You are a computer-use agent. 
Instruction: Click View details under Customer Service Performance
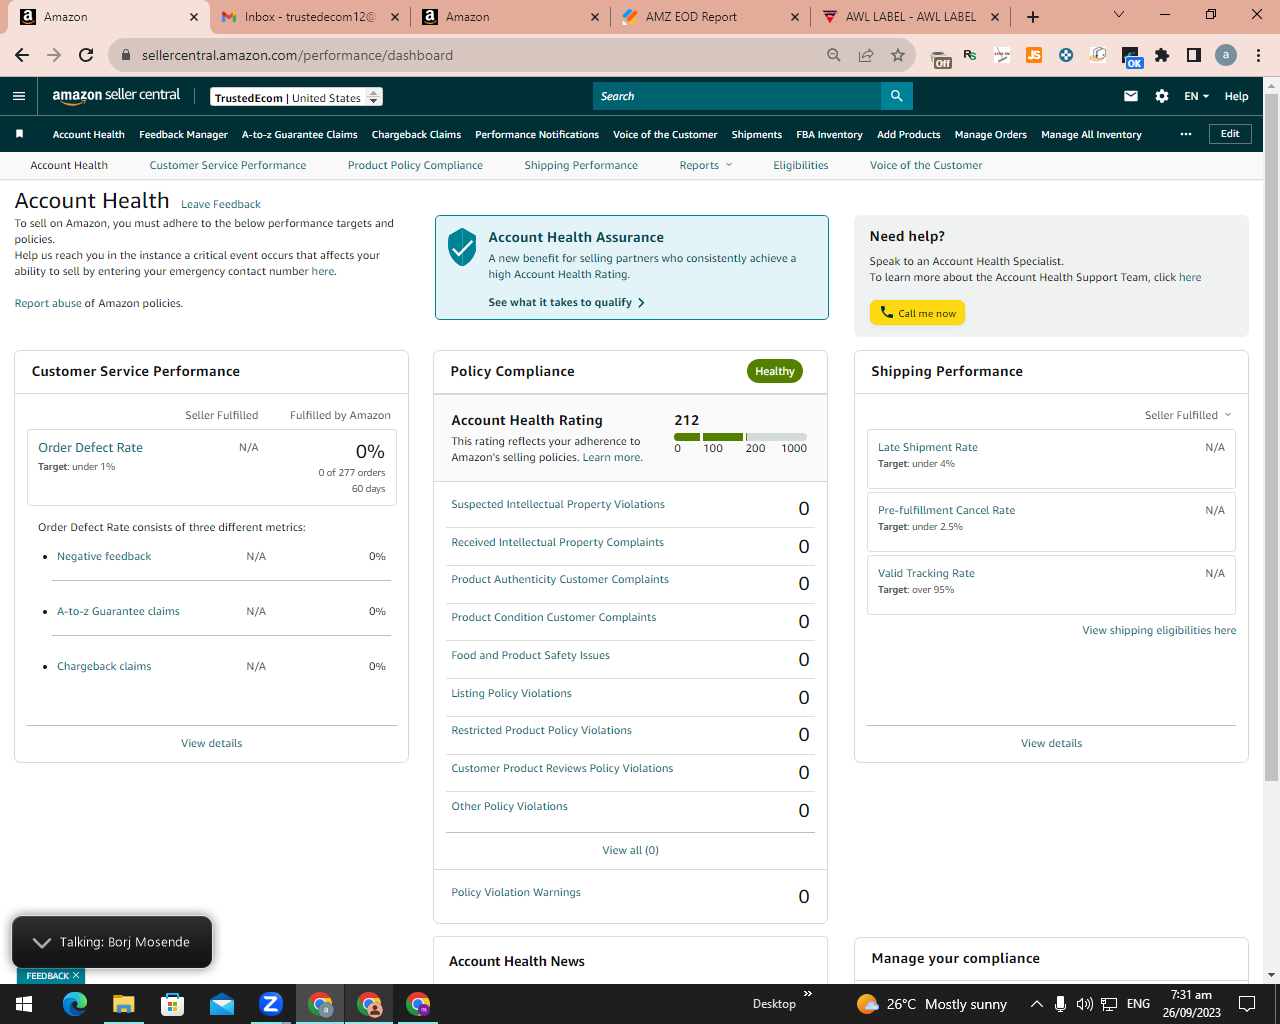[211, 743]
